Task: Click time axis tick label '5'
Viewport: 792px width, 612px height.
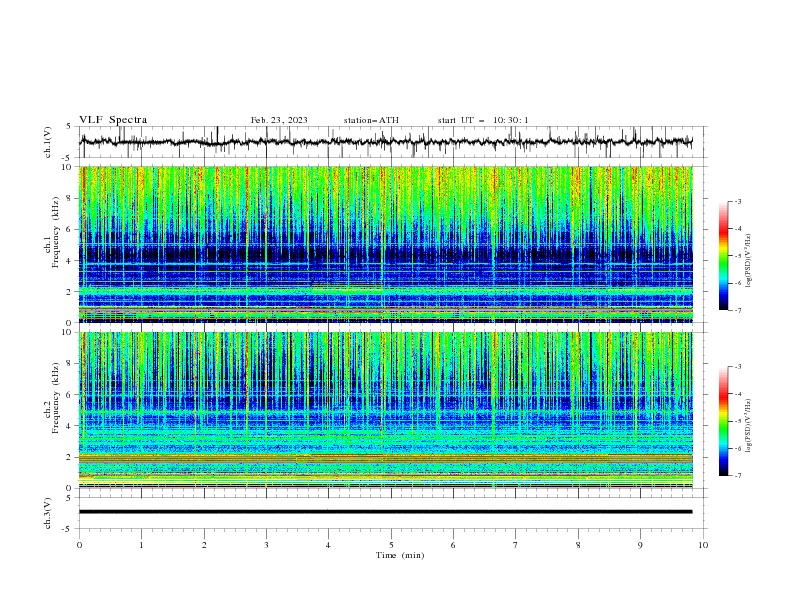Action: pos(391,545)
